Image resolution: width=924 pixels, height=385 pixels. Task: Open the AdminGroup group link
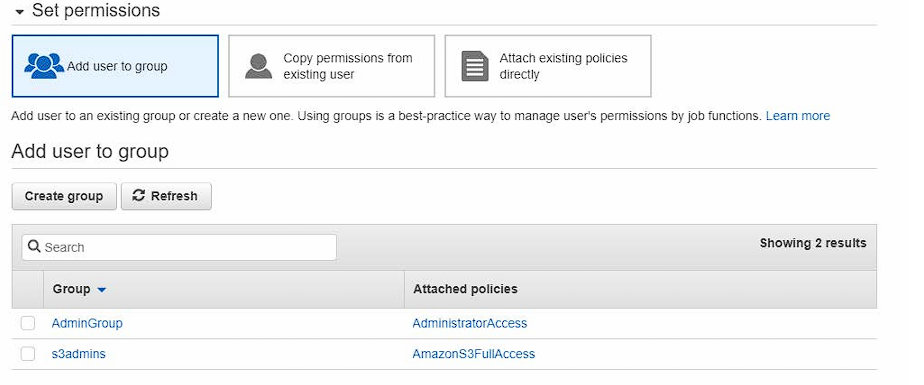click(87, 323)
